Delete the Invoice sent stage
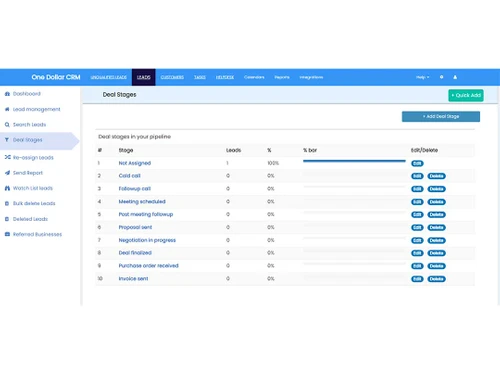The height and width of the screenshot is (375, 500). click(436, 279)
